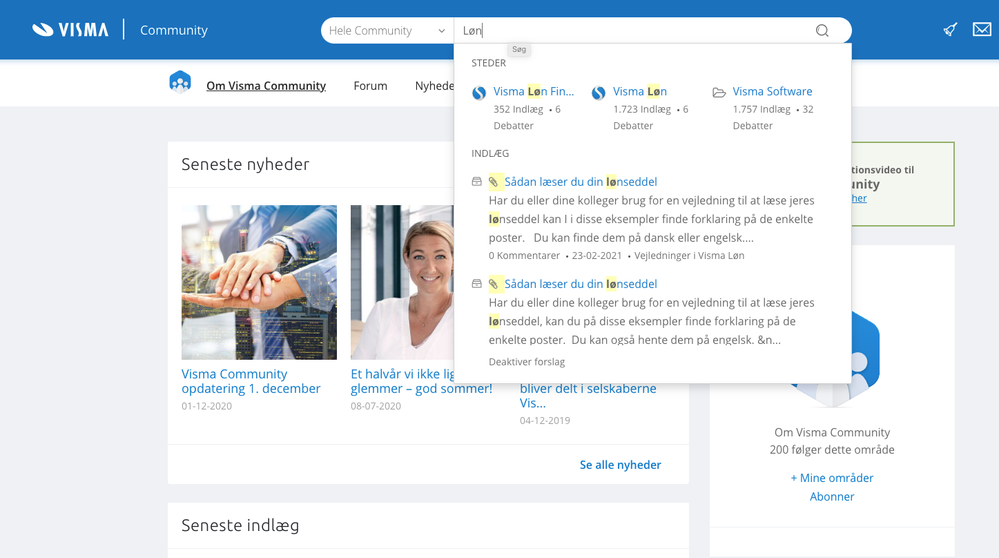Go to the Forum menu item
The height and width of the screenshot is (558, 999).
[370, 85]
